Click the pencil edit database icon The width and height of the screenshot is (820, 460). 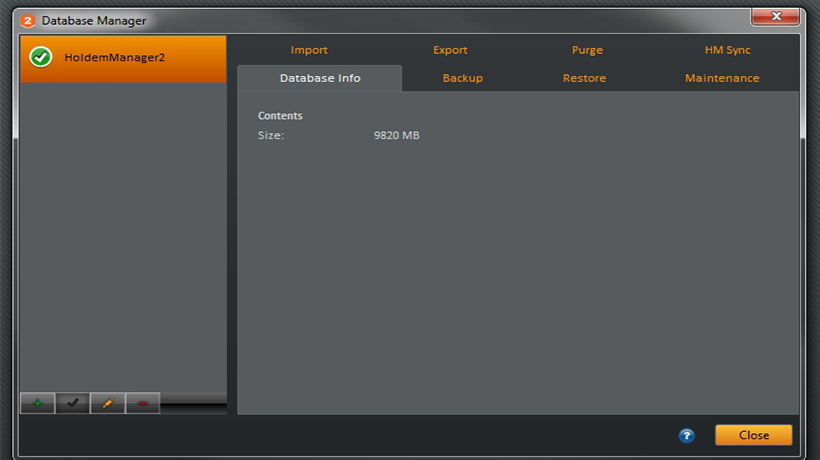coord(108,403)
